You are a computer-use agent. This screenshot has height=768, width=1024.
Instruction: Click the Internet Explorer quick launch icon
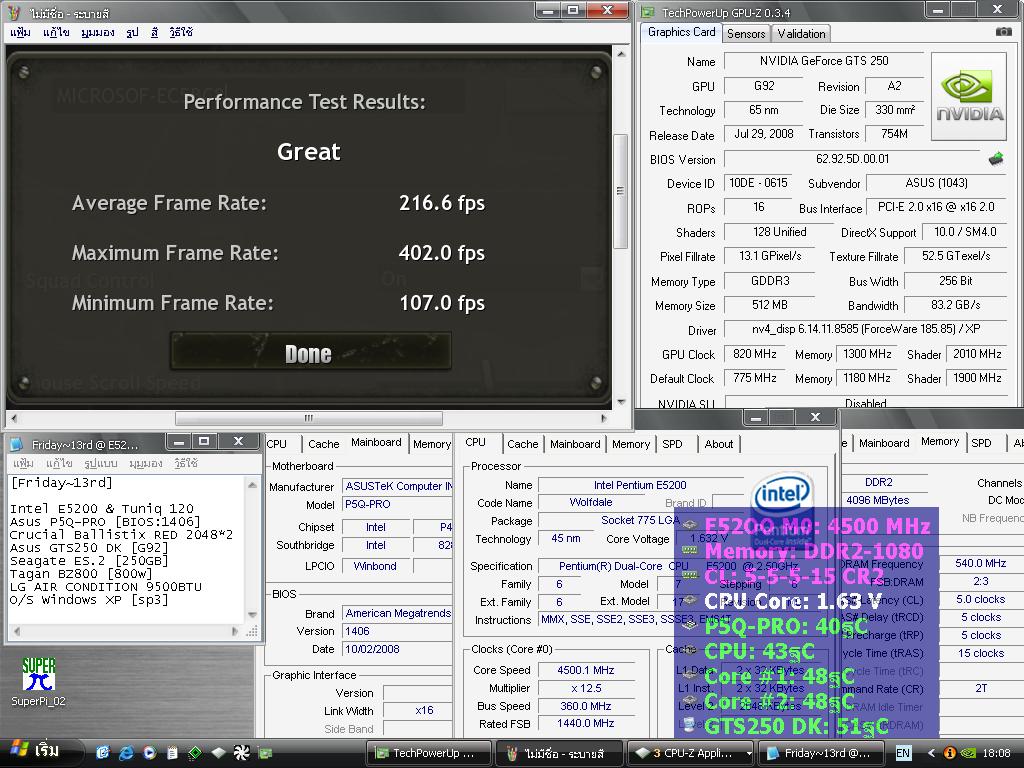tap(125, 753)
